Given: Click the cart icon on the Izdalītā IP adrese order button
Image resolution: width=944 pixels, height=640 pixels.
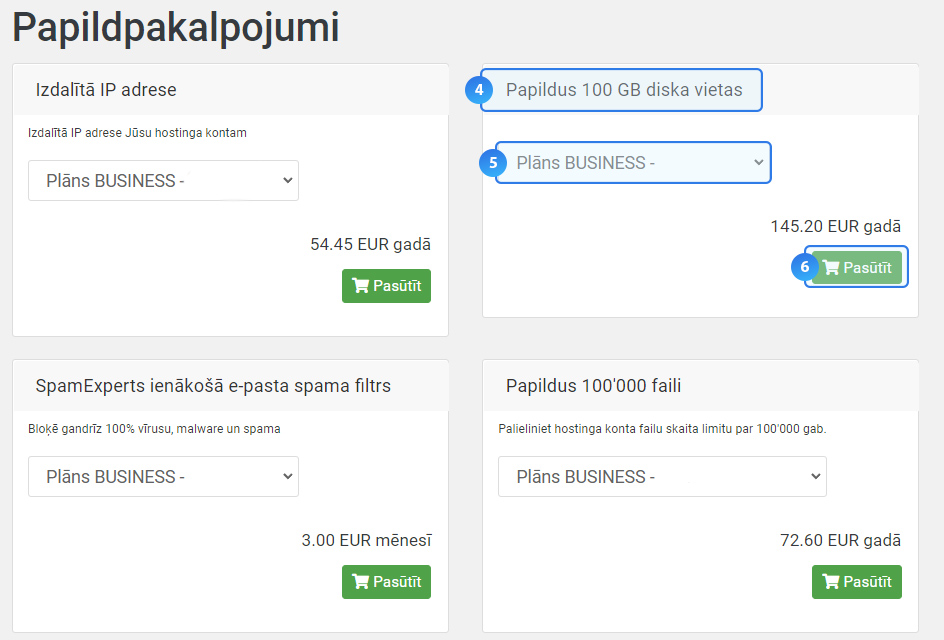Looking at the screenshot, I should [361, 286].
